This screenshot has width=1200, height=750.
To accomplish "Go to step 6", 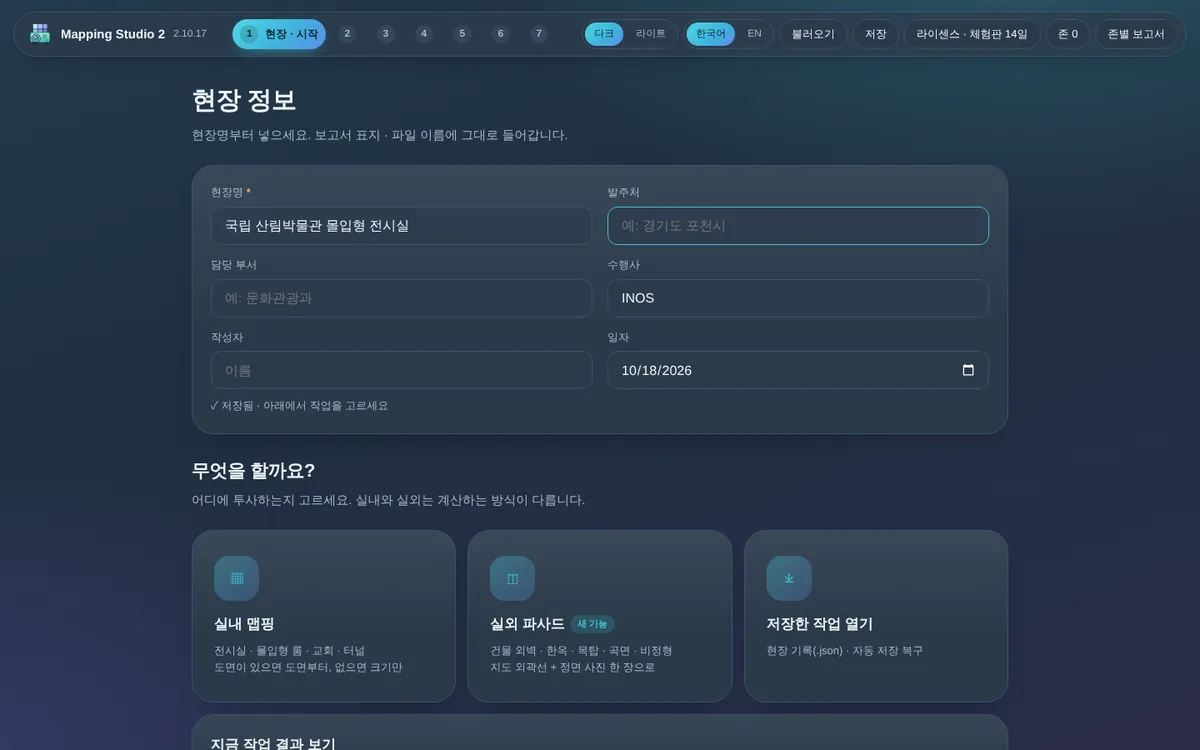I will click(x=501, y=34).
